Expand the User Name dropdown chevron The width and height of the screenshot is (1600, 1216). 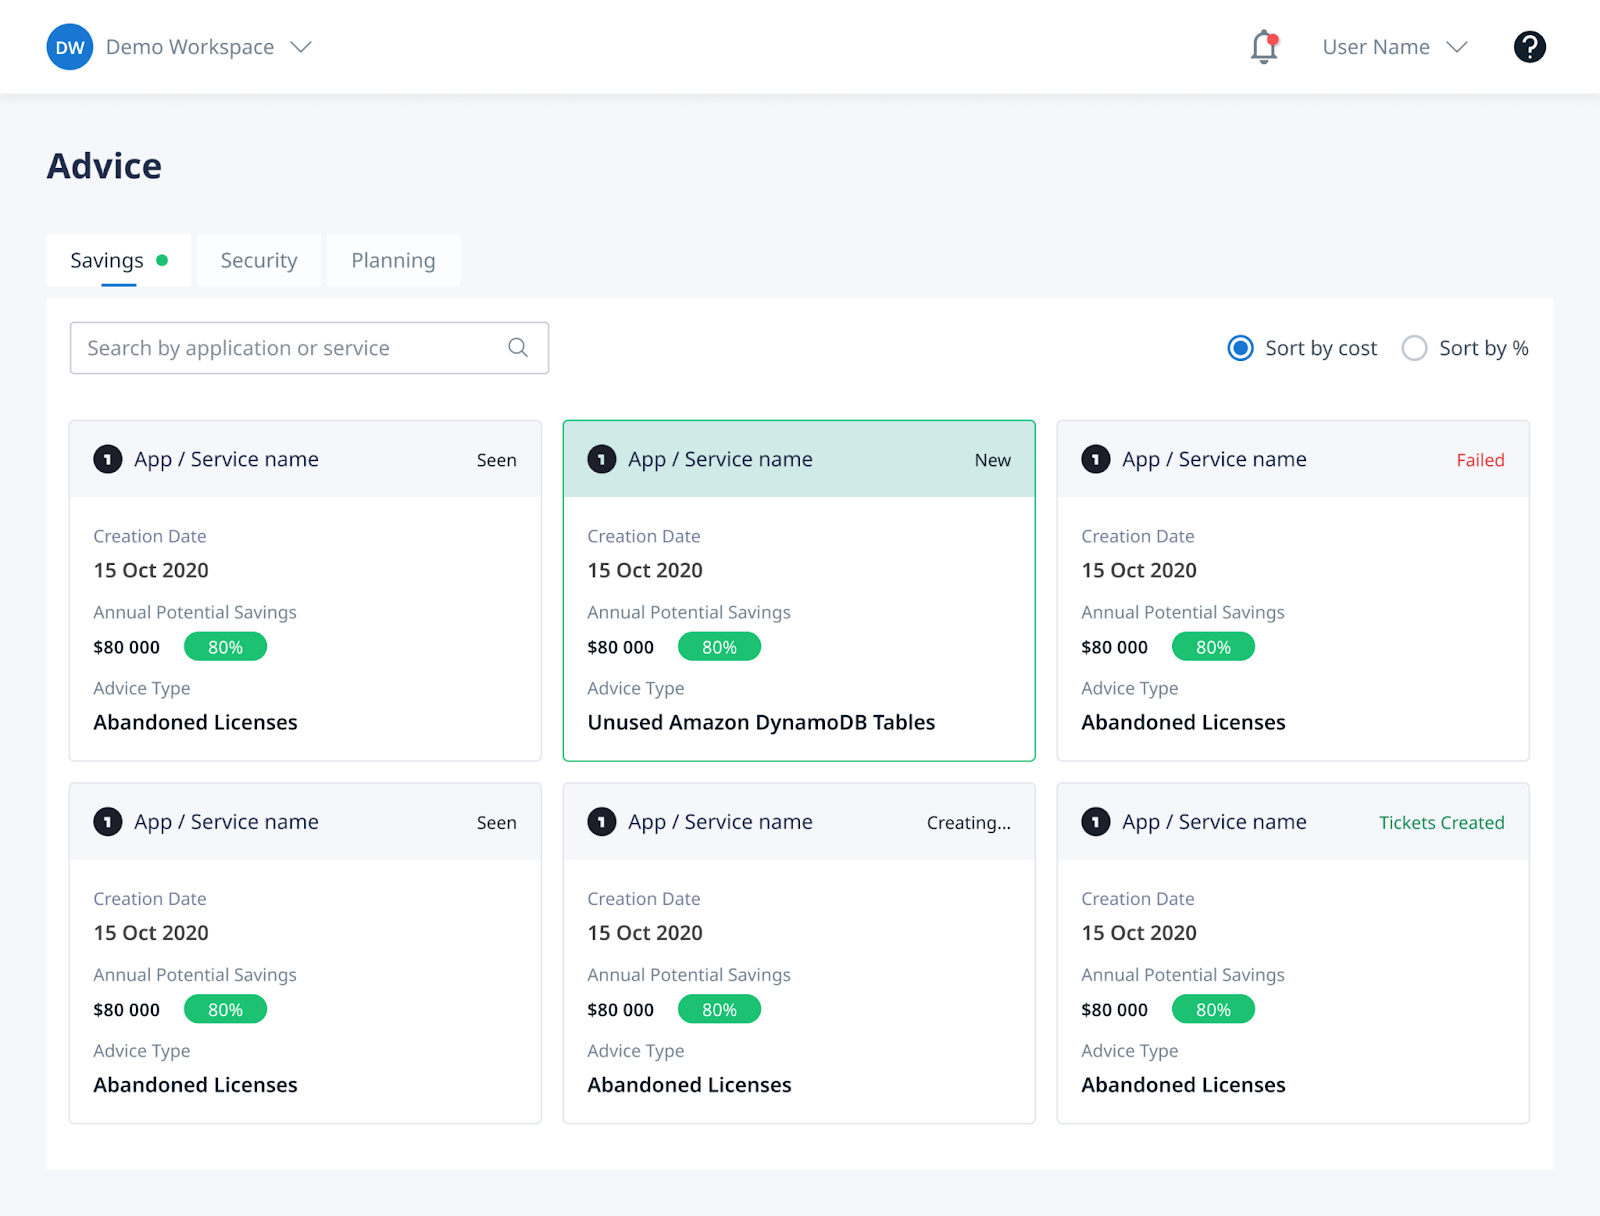click(1457, 47)
